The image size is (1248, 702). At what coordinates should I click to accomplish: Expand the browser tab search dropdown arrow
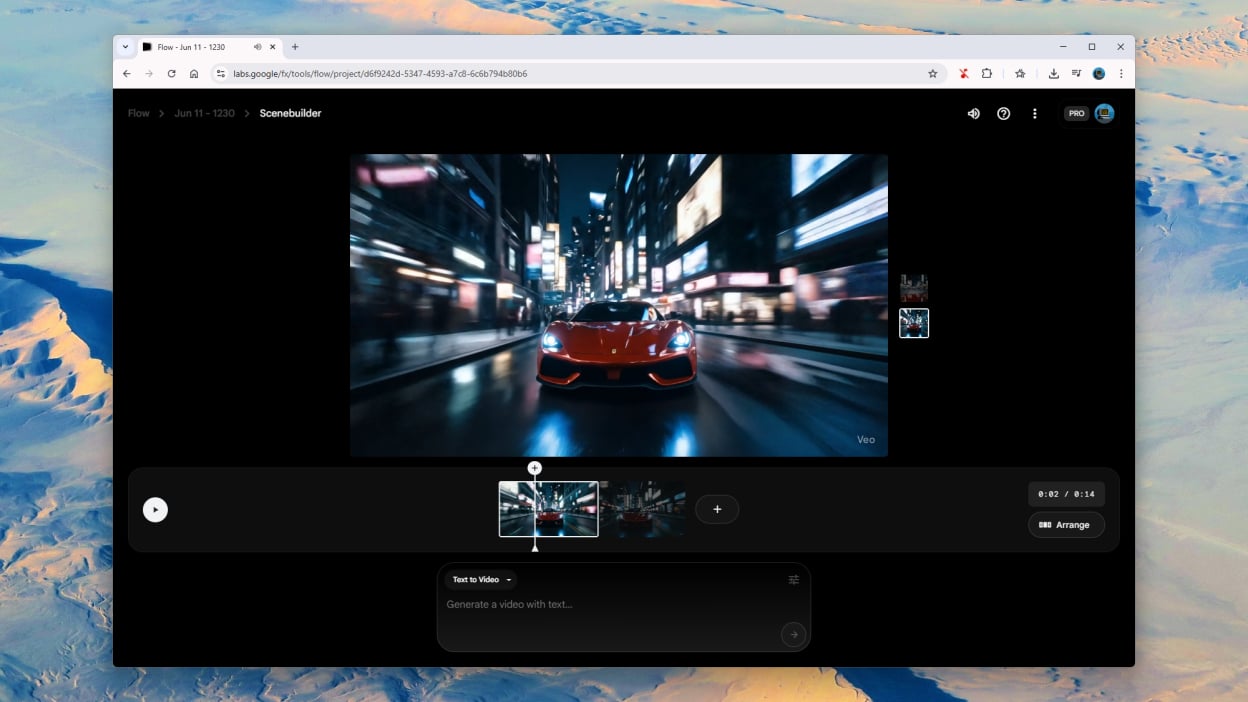pyautogui.click(x=125, y=47)
